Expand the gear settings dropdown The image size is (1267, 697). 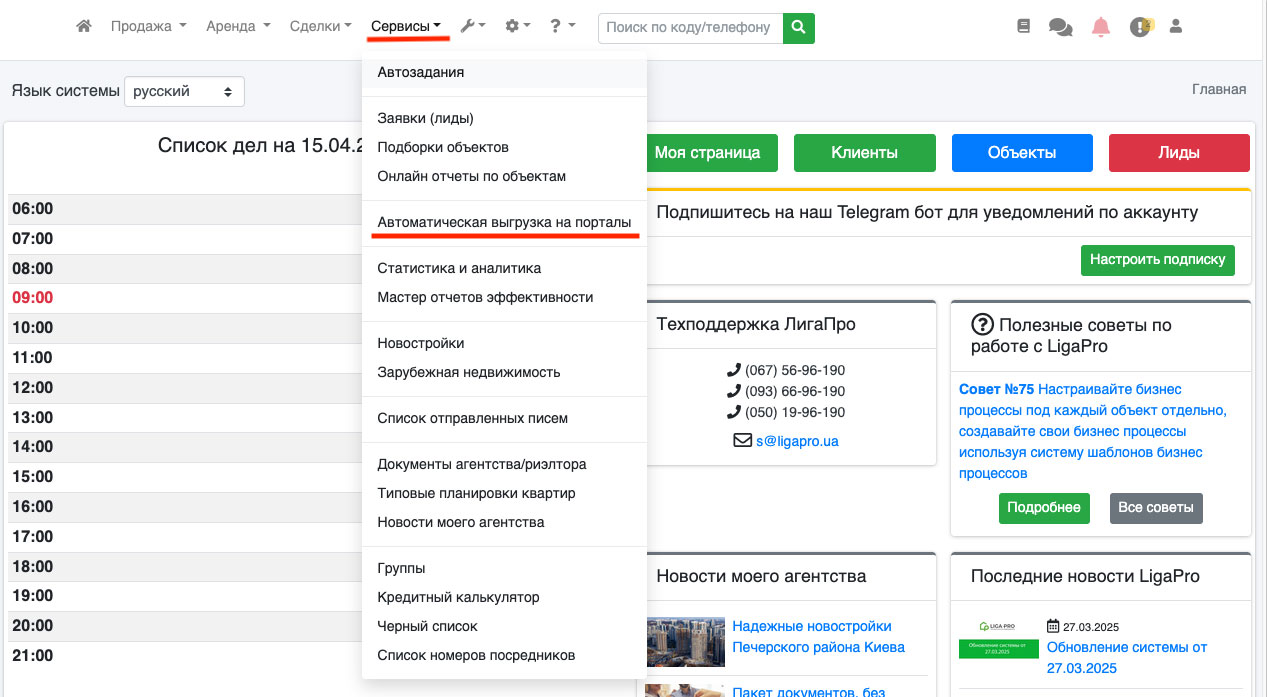click(517, 27)
